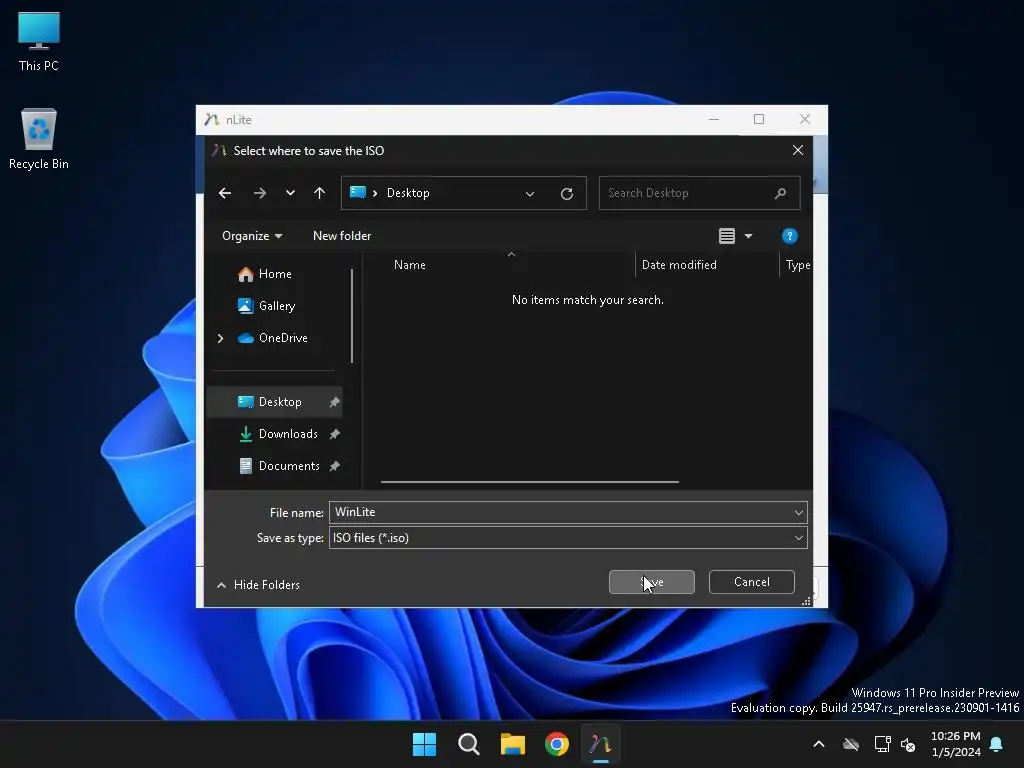Select Home in navigation pane
The height and width of the screenshot is (768, 1024).
click(275, 274)
